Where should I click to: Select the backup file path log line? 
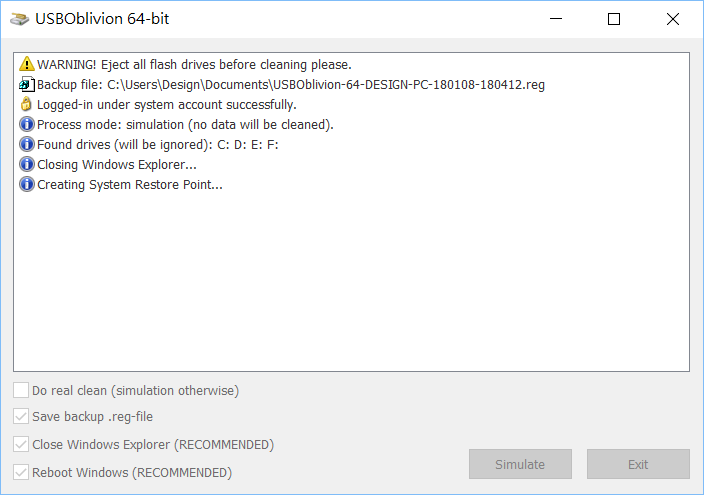pos(290,85)
